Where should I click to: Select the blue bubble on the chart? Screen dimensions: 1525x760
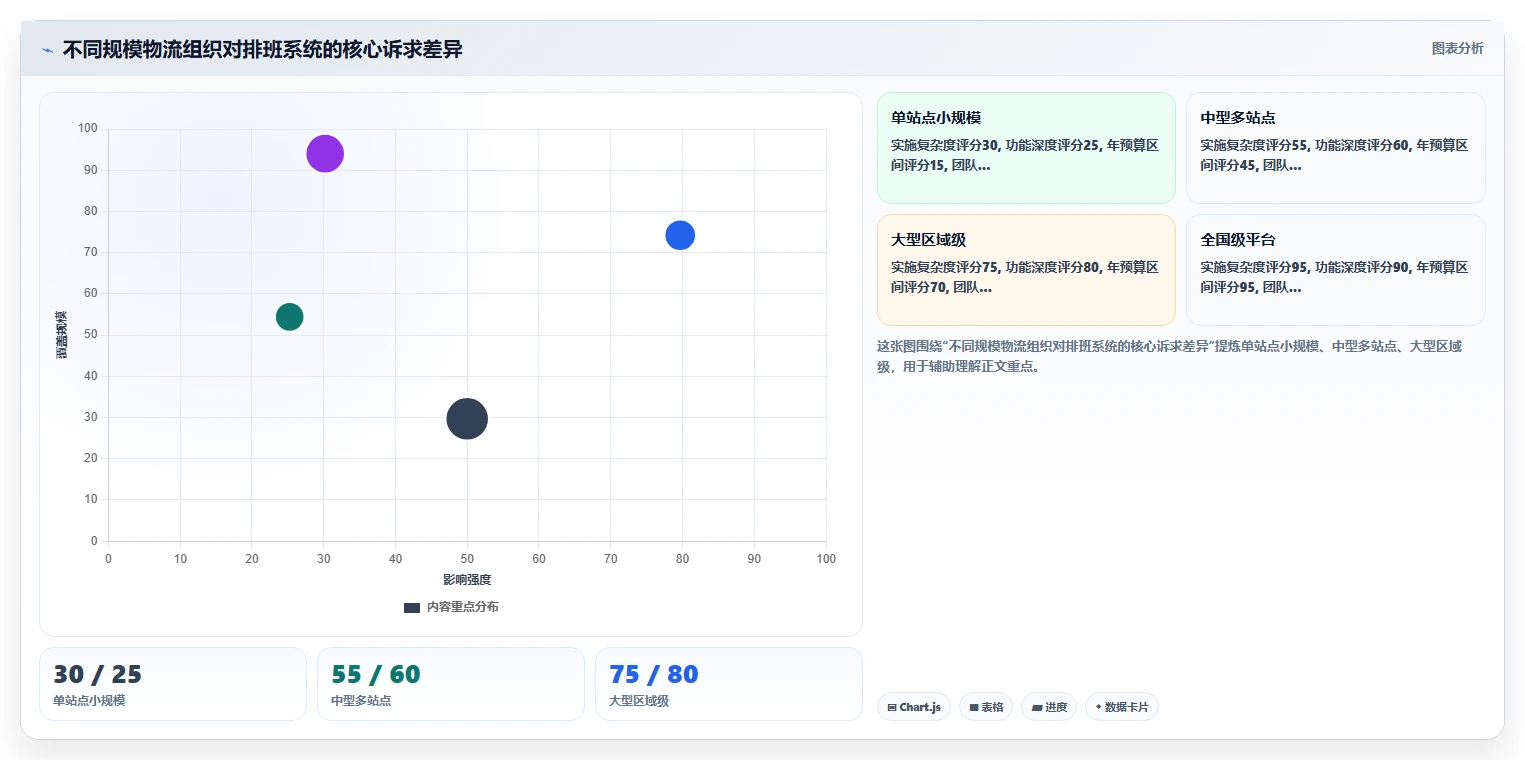click(x=680, y=235)
